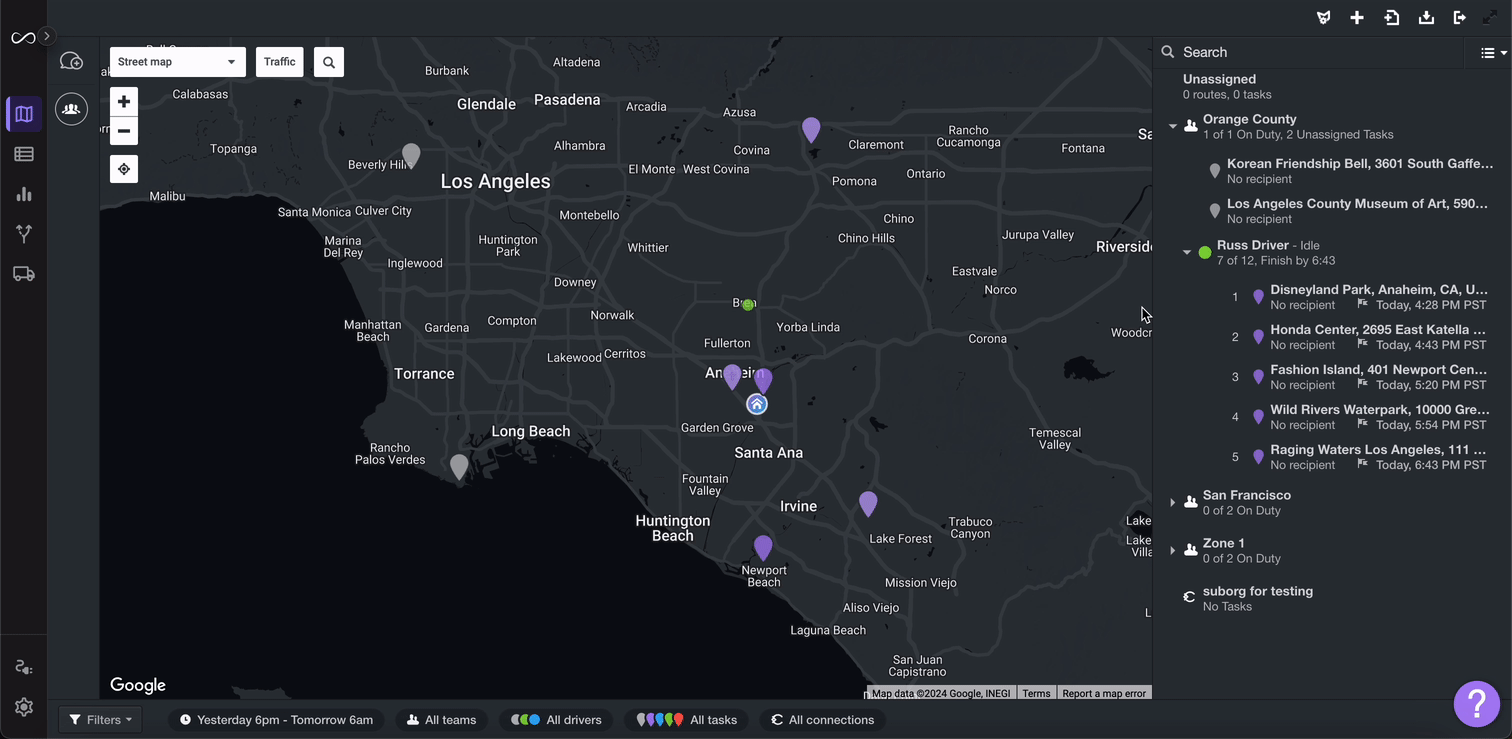Select purple pin near Newport Beach
Screen dimensions: 1512x739
pos(763,547)
